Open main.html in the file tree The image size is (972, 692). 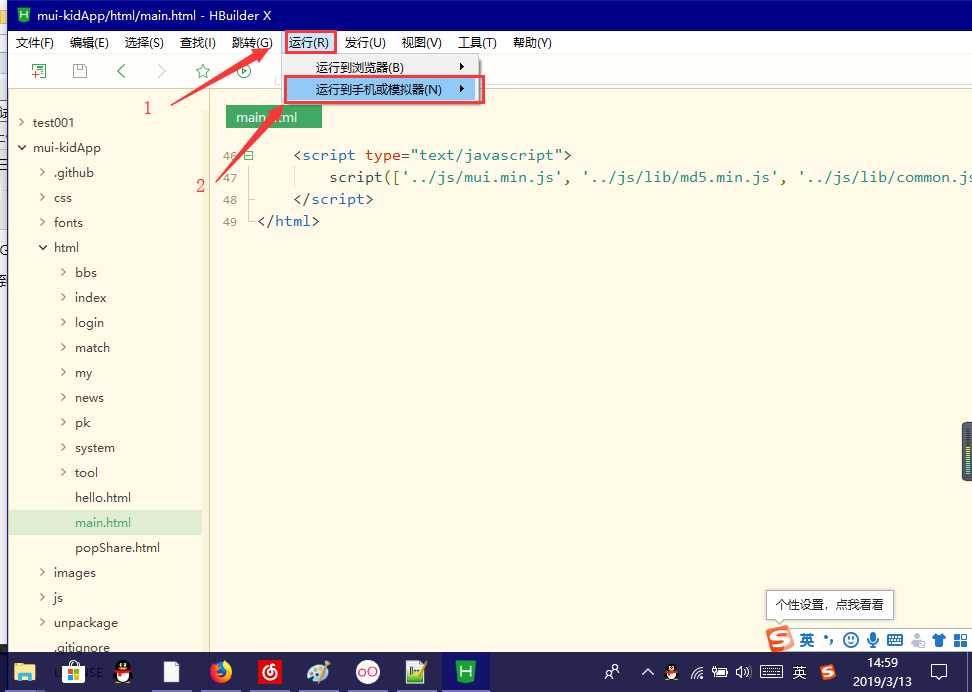click(103, 523)
